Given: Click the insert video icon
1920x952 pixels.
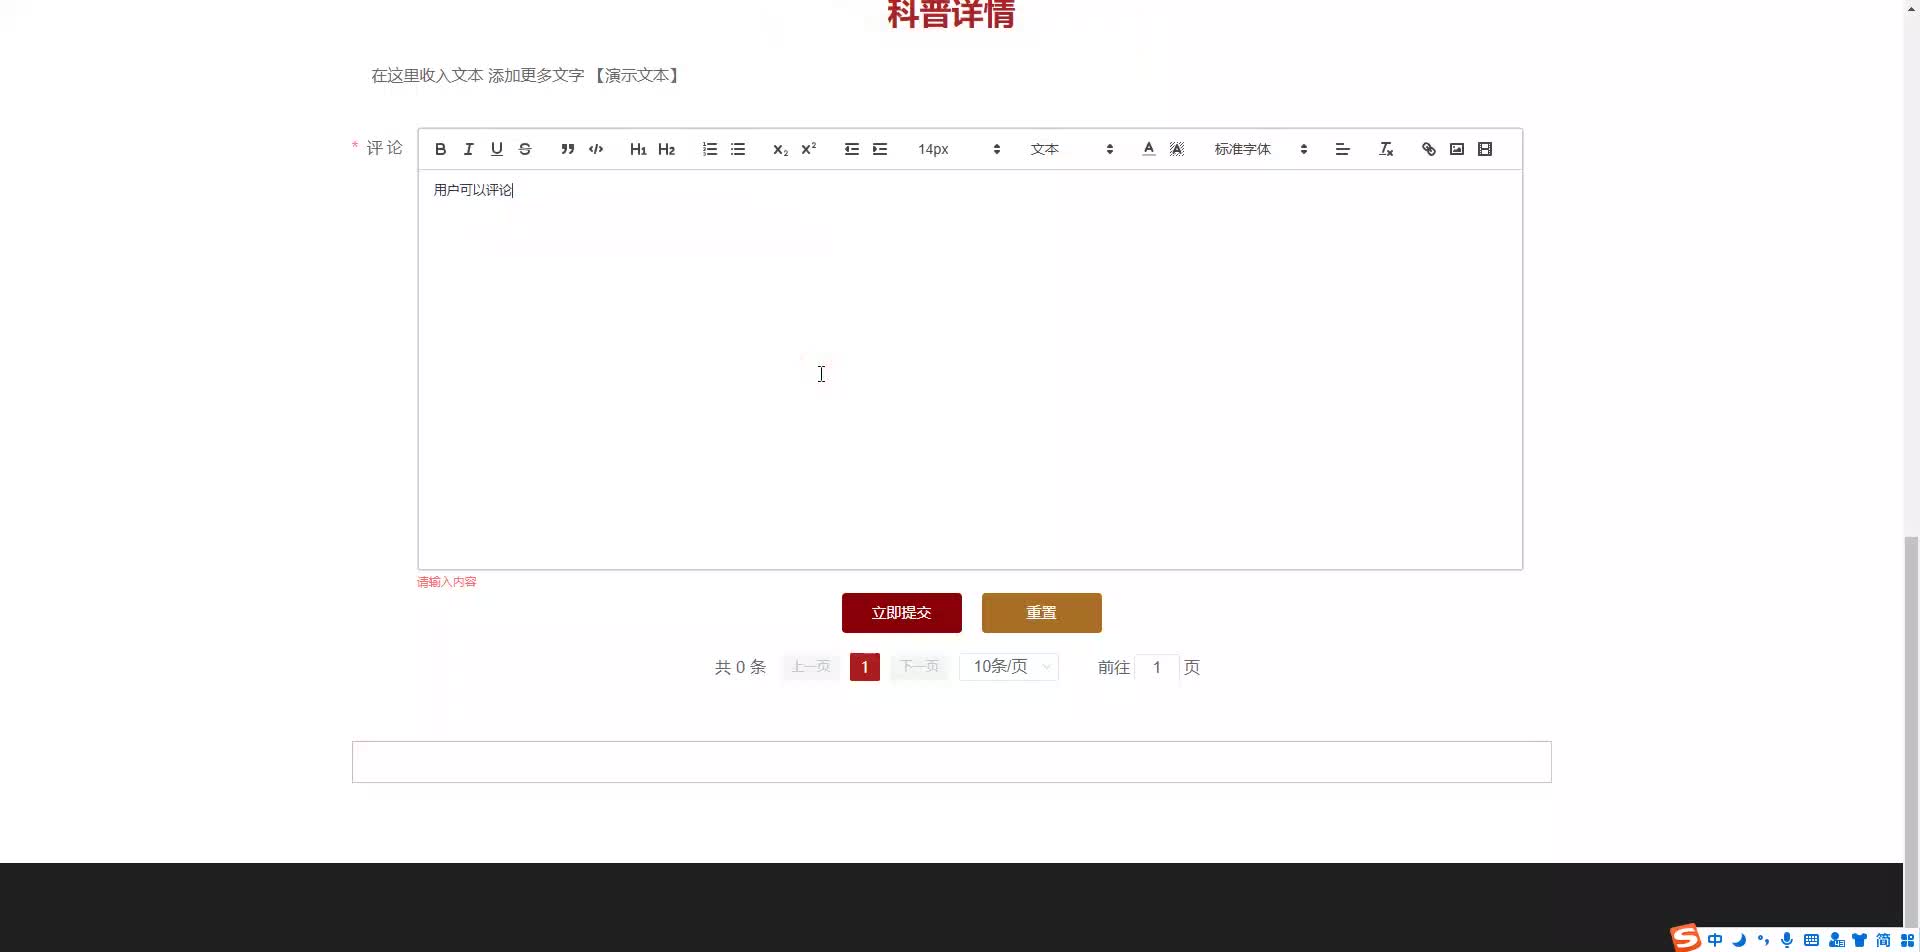Looking at the screenshot, I should point(1485,149).
